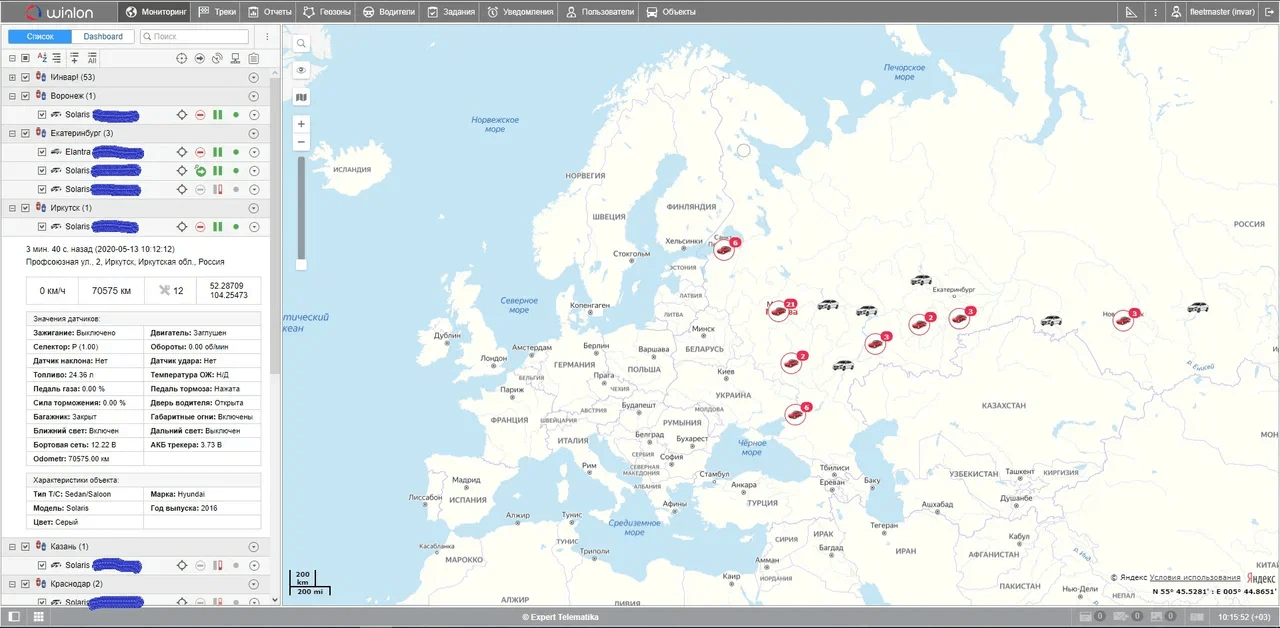Click the map zoom in plus button
The image size is (1280, 628).
302,123
